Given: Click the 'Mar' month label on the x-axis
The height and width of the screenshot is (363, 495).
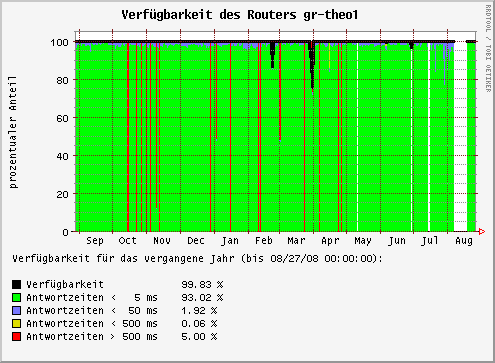Looking at the screenshot, I should tap(296, 241).
